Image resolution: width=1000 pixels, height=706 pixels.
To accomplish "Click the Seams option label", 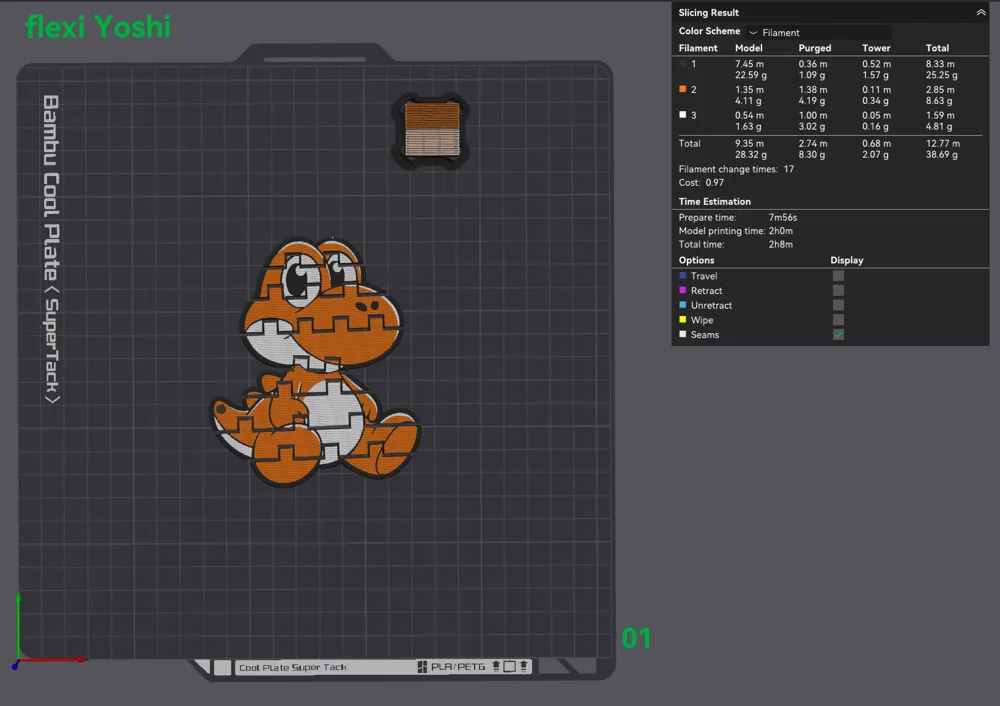I will tap(705, 335).
